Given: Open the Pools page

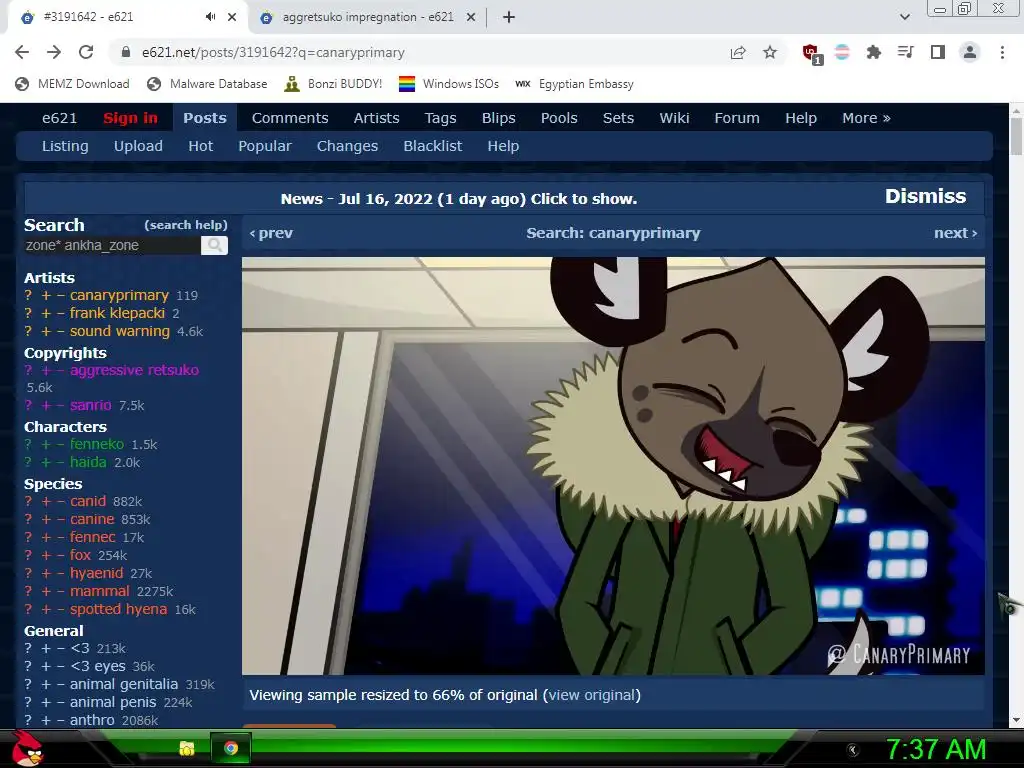Looking at the screenshot, I should 559,118.
